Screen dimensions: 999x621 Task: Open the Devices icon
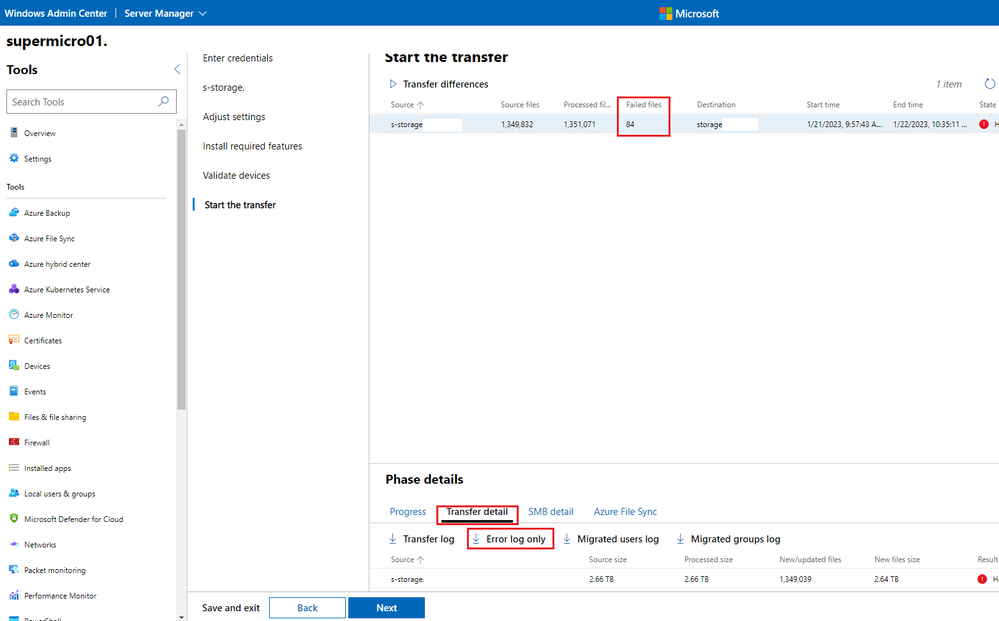click(14, 365)
